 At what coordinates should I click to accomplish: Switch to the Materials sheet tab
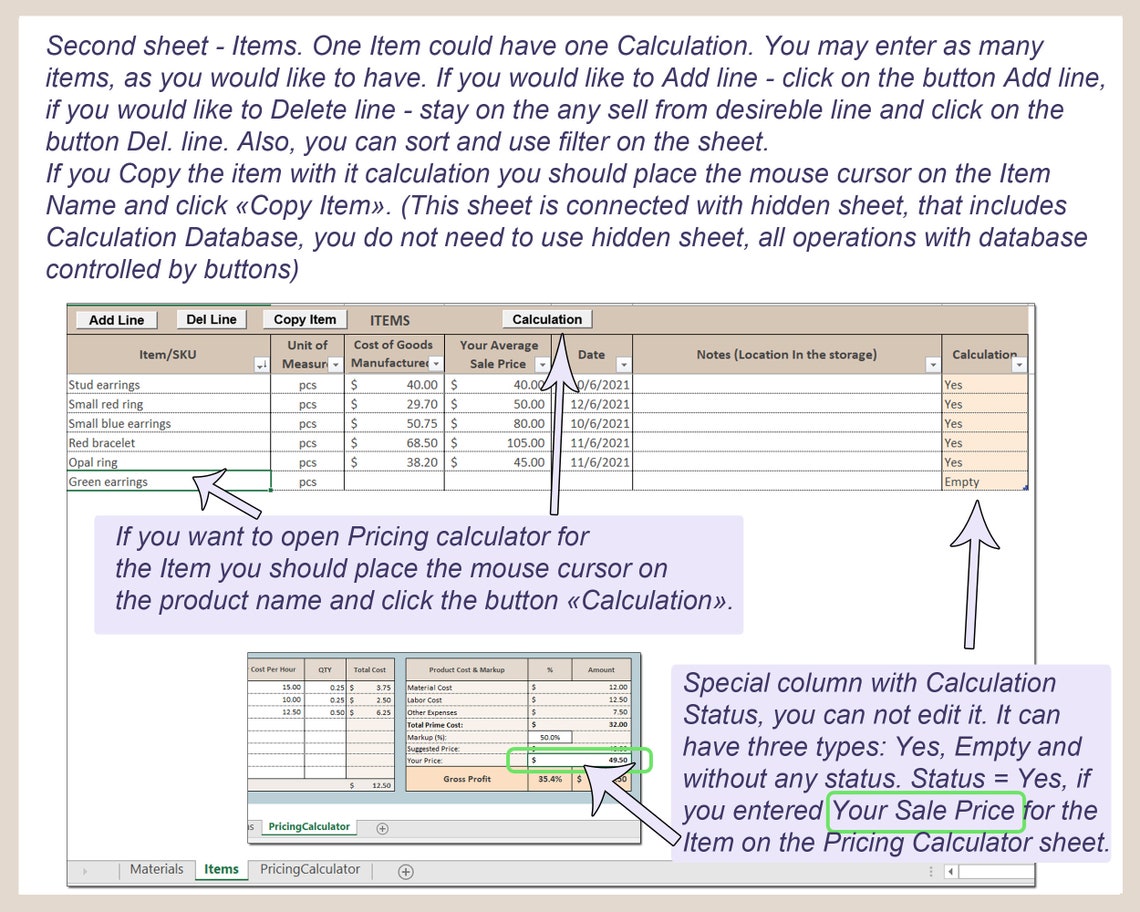157,869
